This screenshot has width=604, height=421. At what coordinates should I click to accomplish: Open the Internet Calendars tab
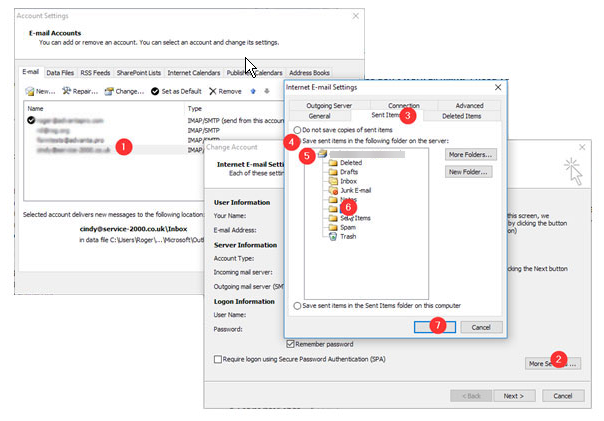point(194,73)
